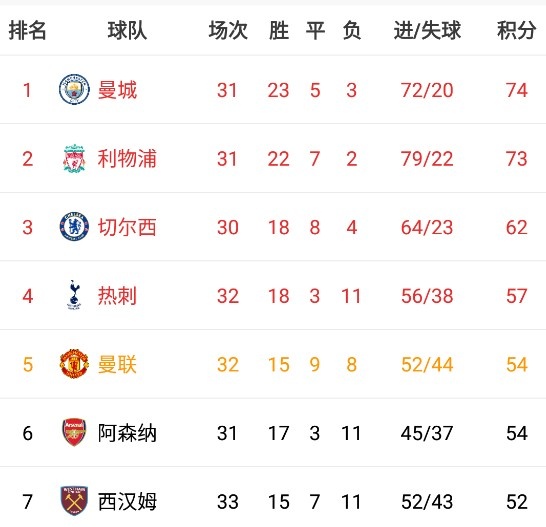Screen dimensions: 546x527
Task: Select the West Ham hammers crest
Action: pos(74,501)
